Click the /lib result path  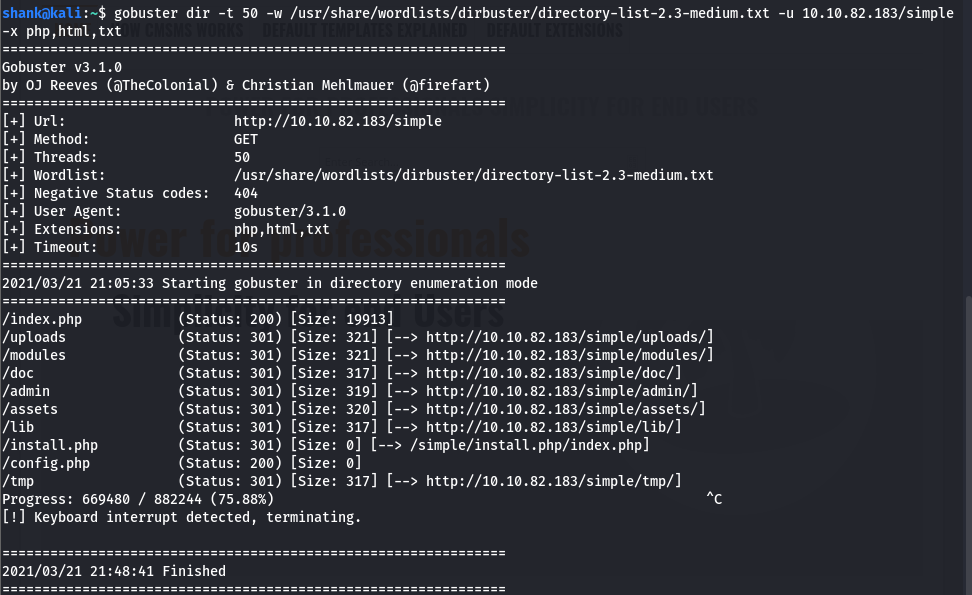[x=18, y=426]
